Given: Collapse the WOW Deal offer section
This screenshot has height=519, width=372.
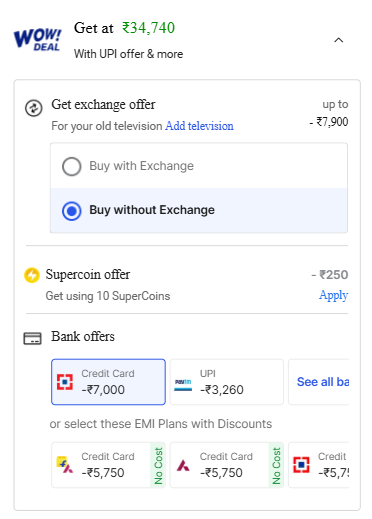Looking at the screenshot, I should [339, 40].
